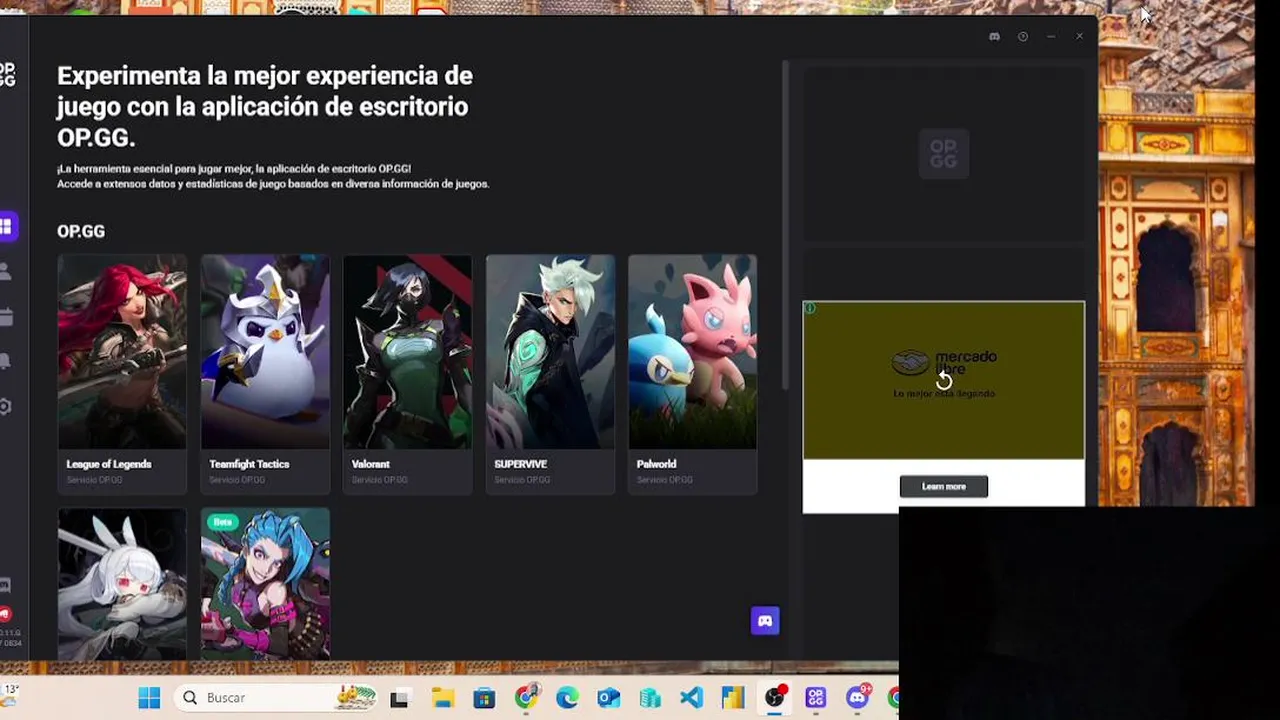
Task: Click the Learn more ad button
Action: coord(944,486)
